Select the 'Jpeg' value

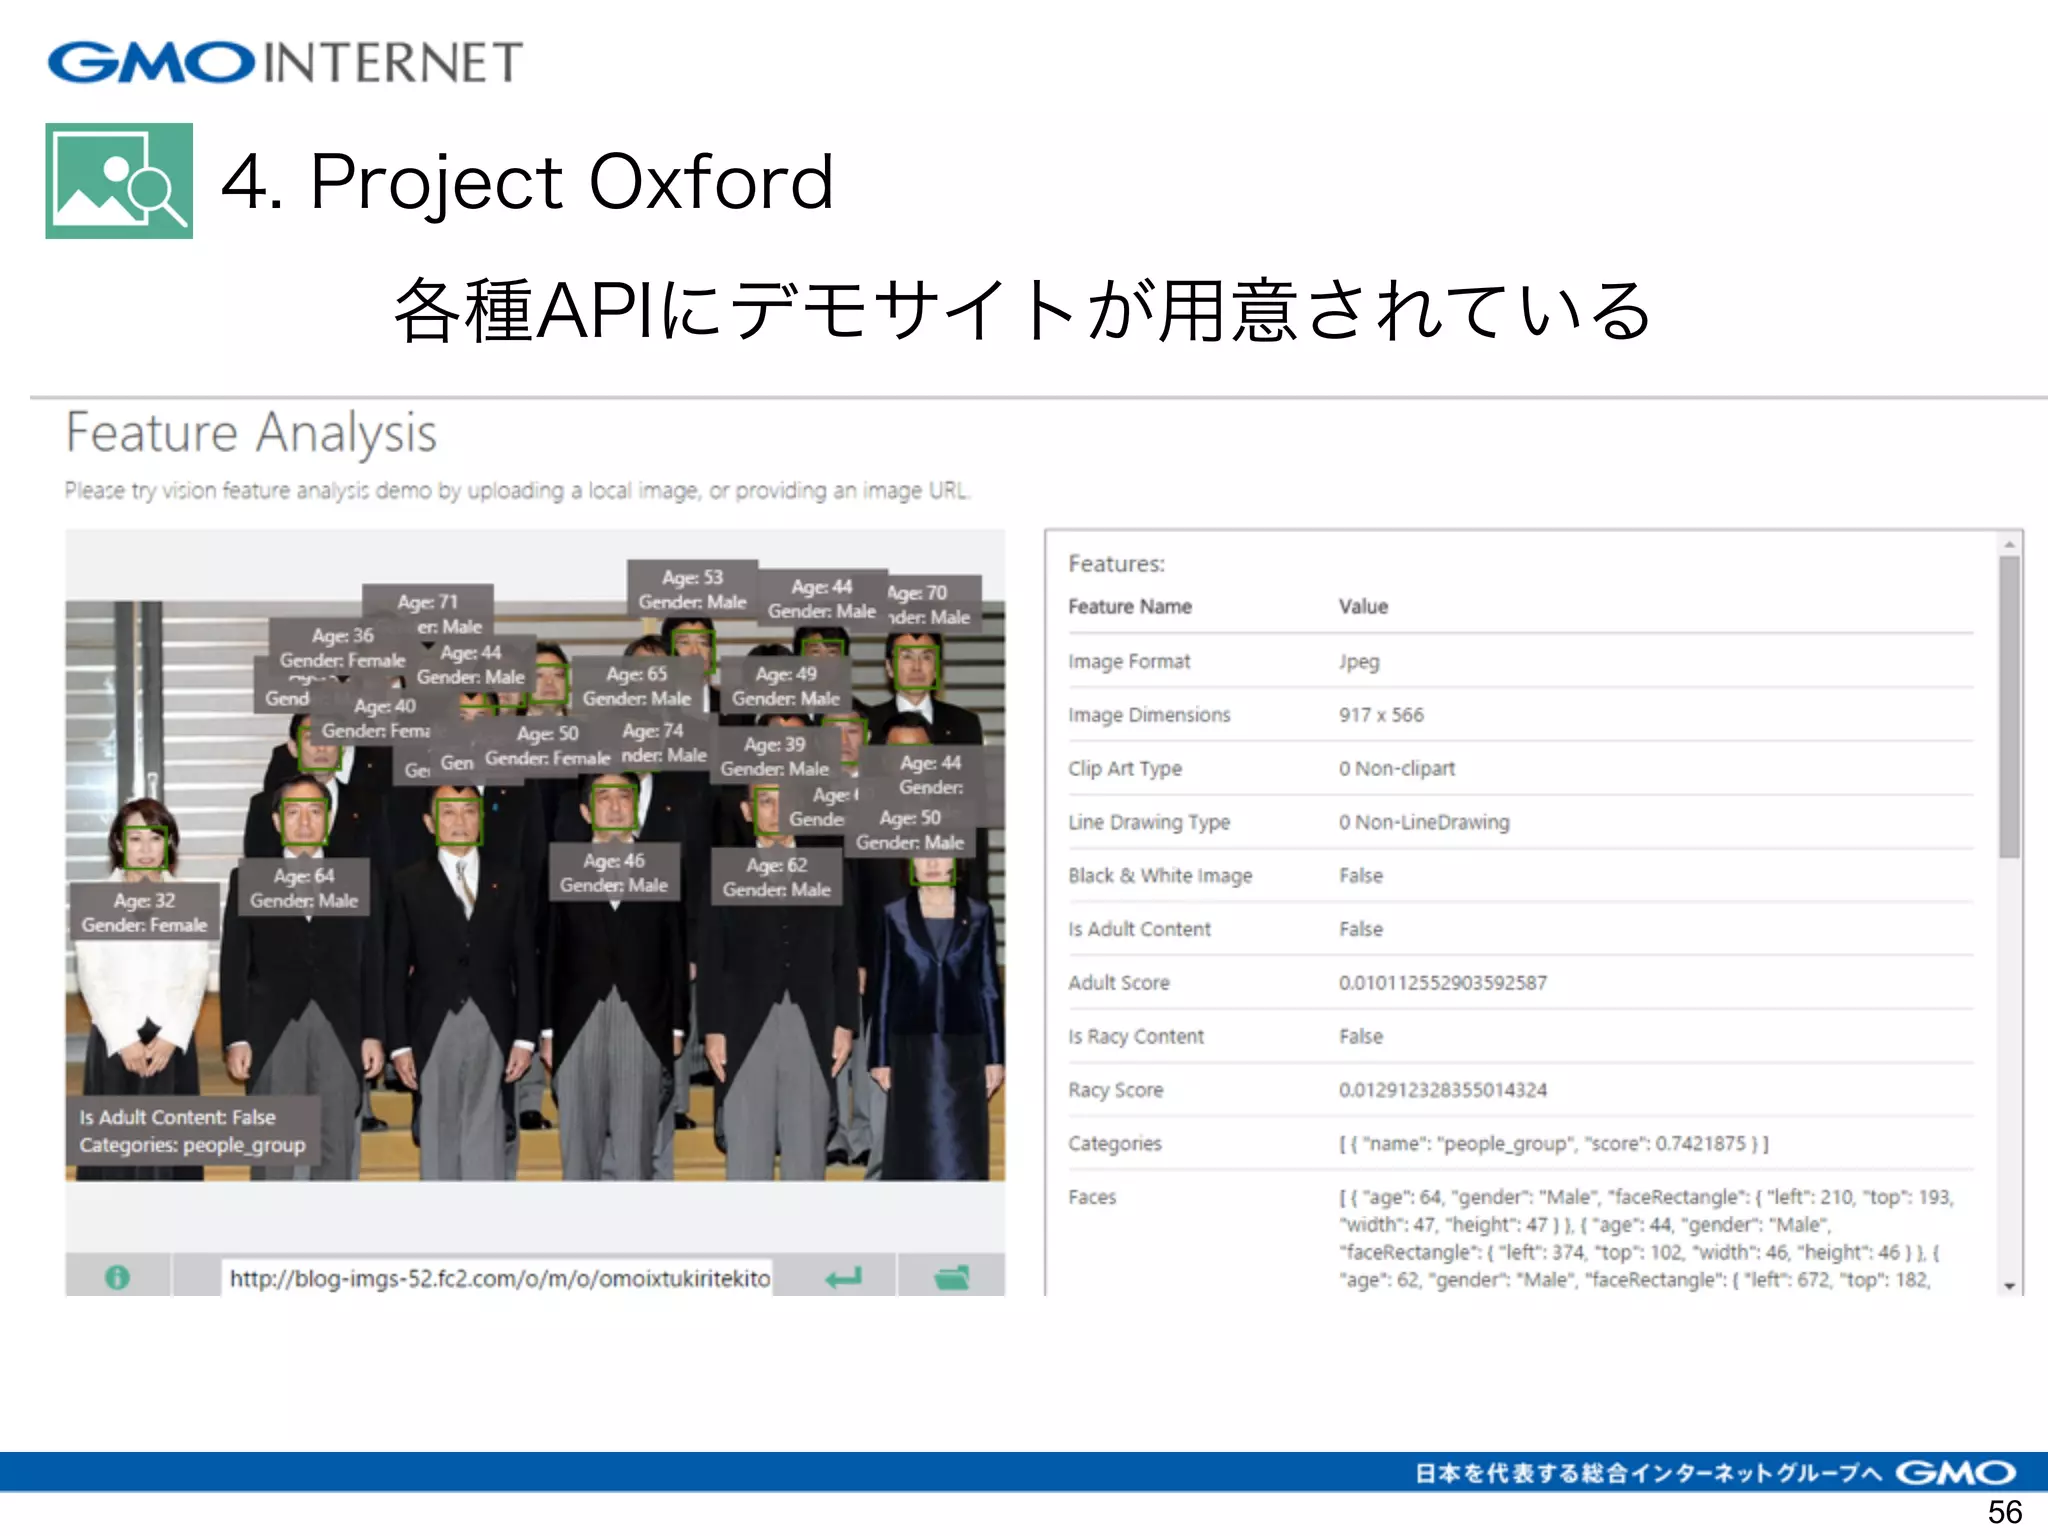click(x=1359, y=662)
